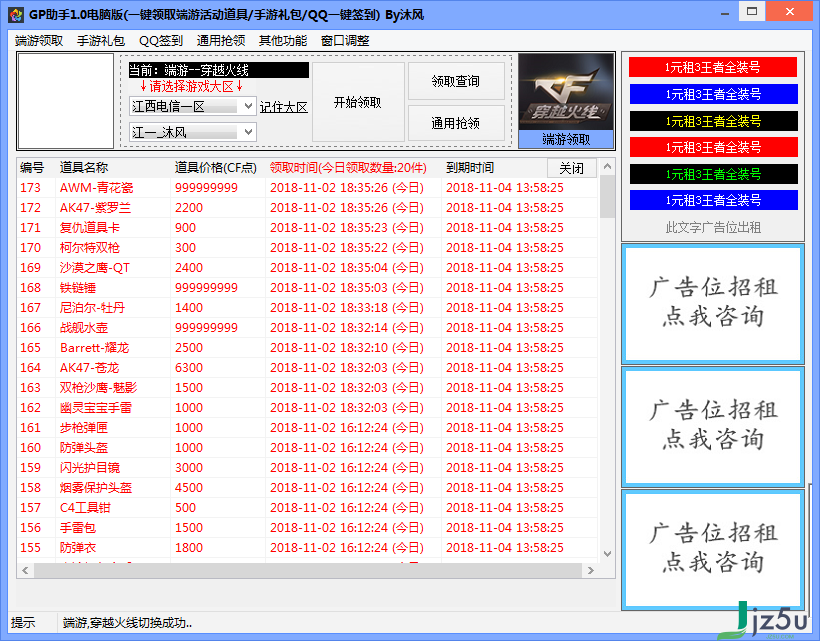Select the 步枪弹匣 row

308,428
